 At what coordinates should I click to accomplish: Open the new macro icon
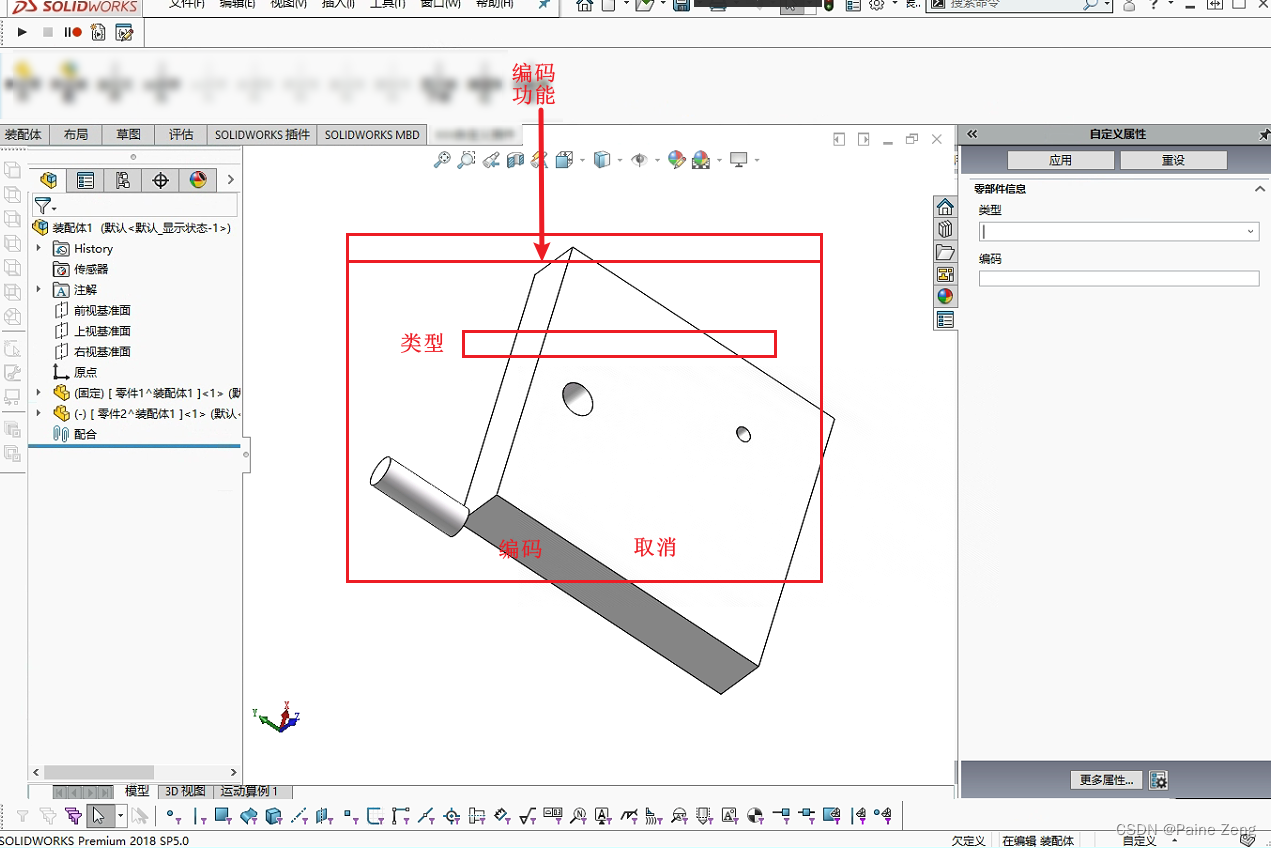click(98, 33)
